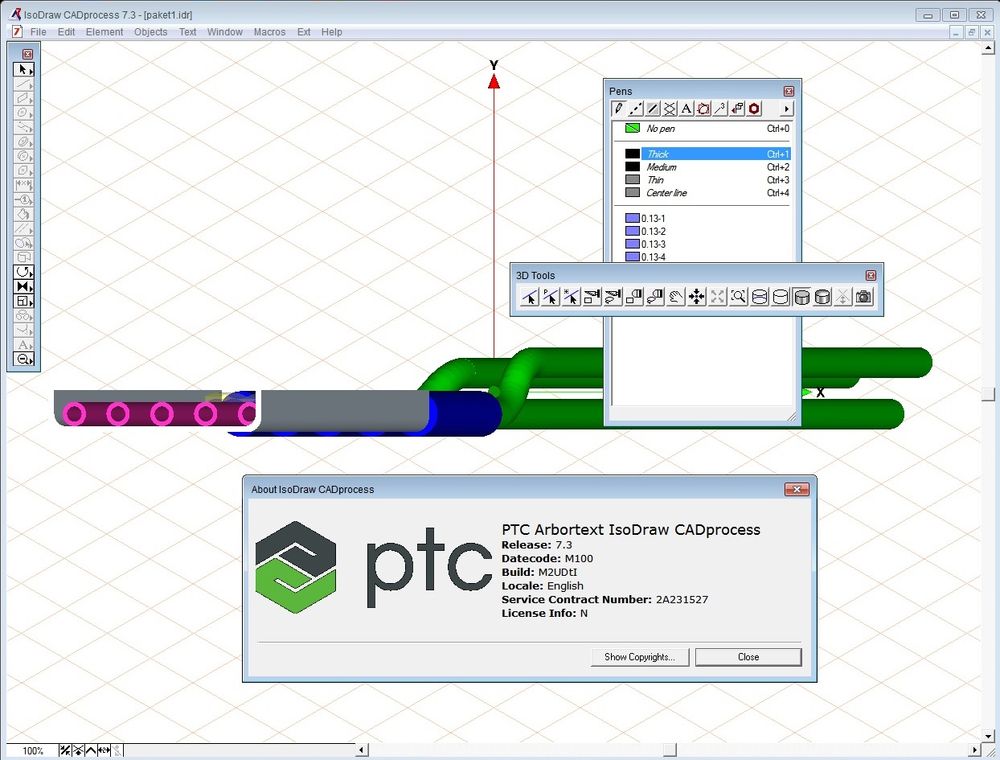The height and width of the screenshot is (760, 1000).
Task: Click the camera icon in 3D Tools
Action: [864, 296]
